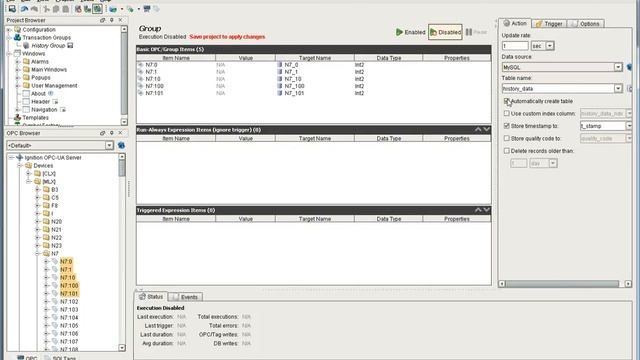640x360 pixels.
Task: Click browse icon beside Table name
Action: (x=629, y=88)
